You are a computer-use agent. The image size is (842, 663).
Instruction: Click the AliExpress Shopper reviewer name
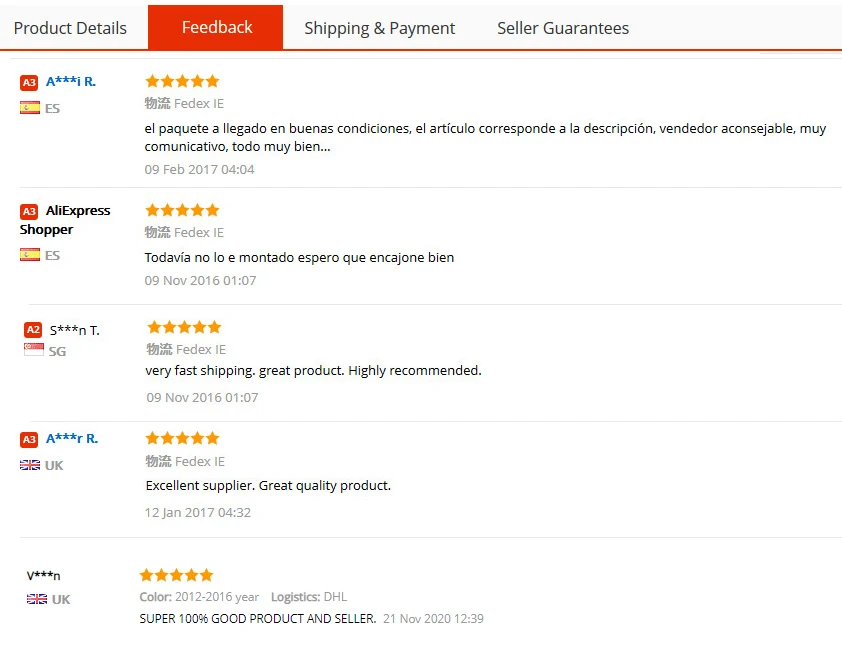(x=66, y=220)
